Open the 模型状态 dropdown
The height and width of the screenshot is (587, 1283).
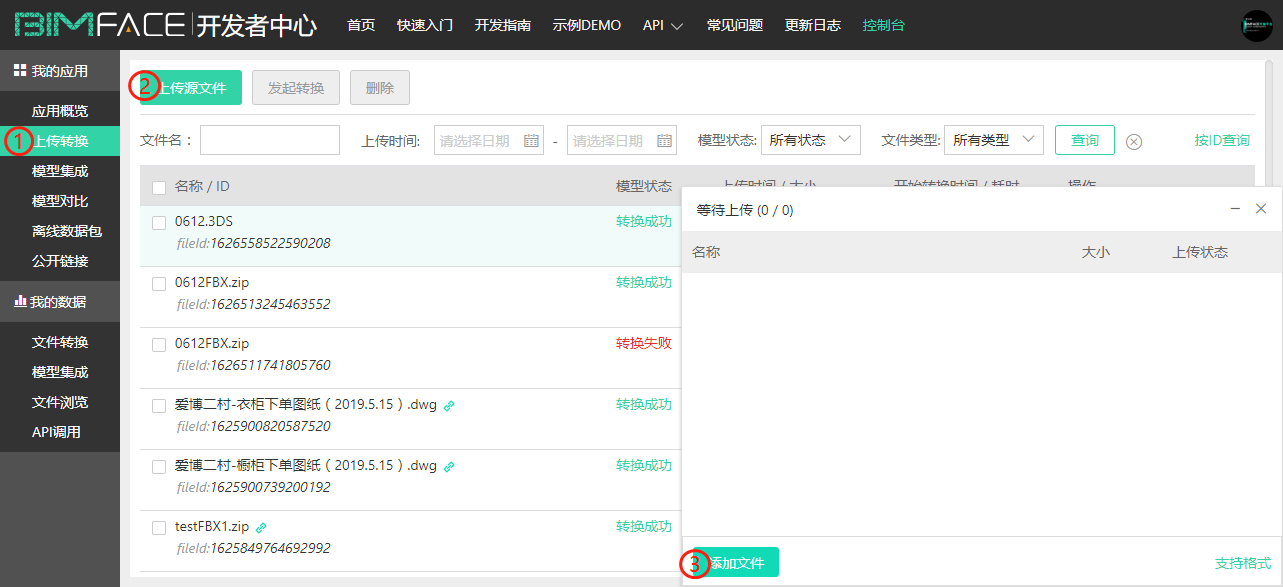point(810,140)
